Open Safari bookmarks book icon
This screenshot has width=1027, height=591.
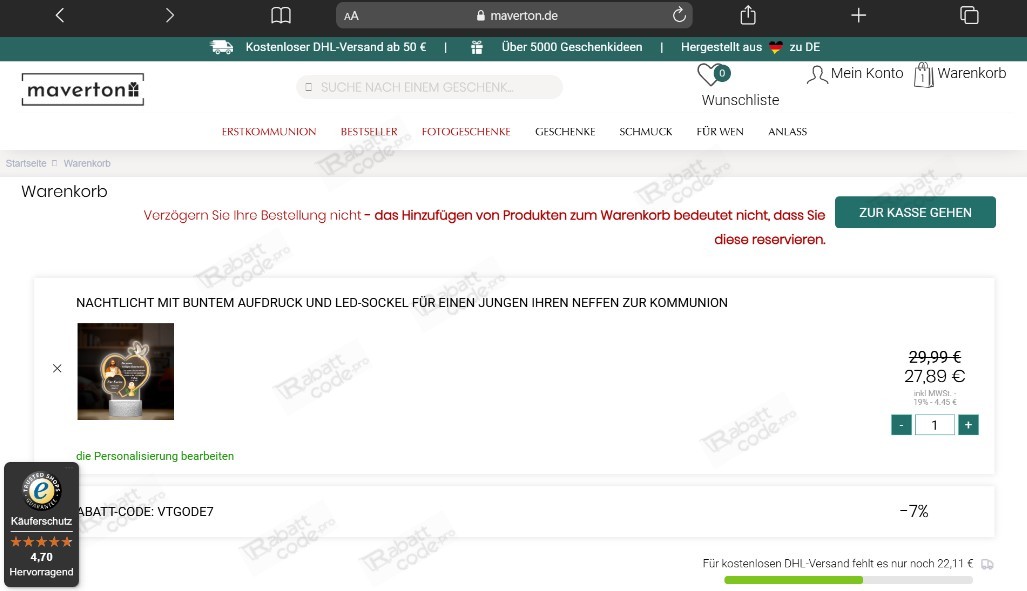[x=281, y=15]
